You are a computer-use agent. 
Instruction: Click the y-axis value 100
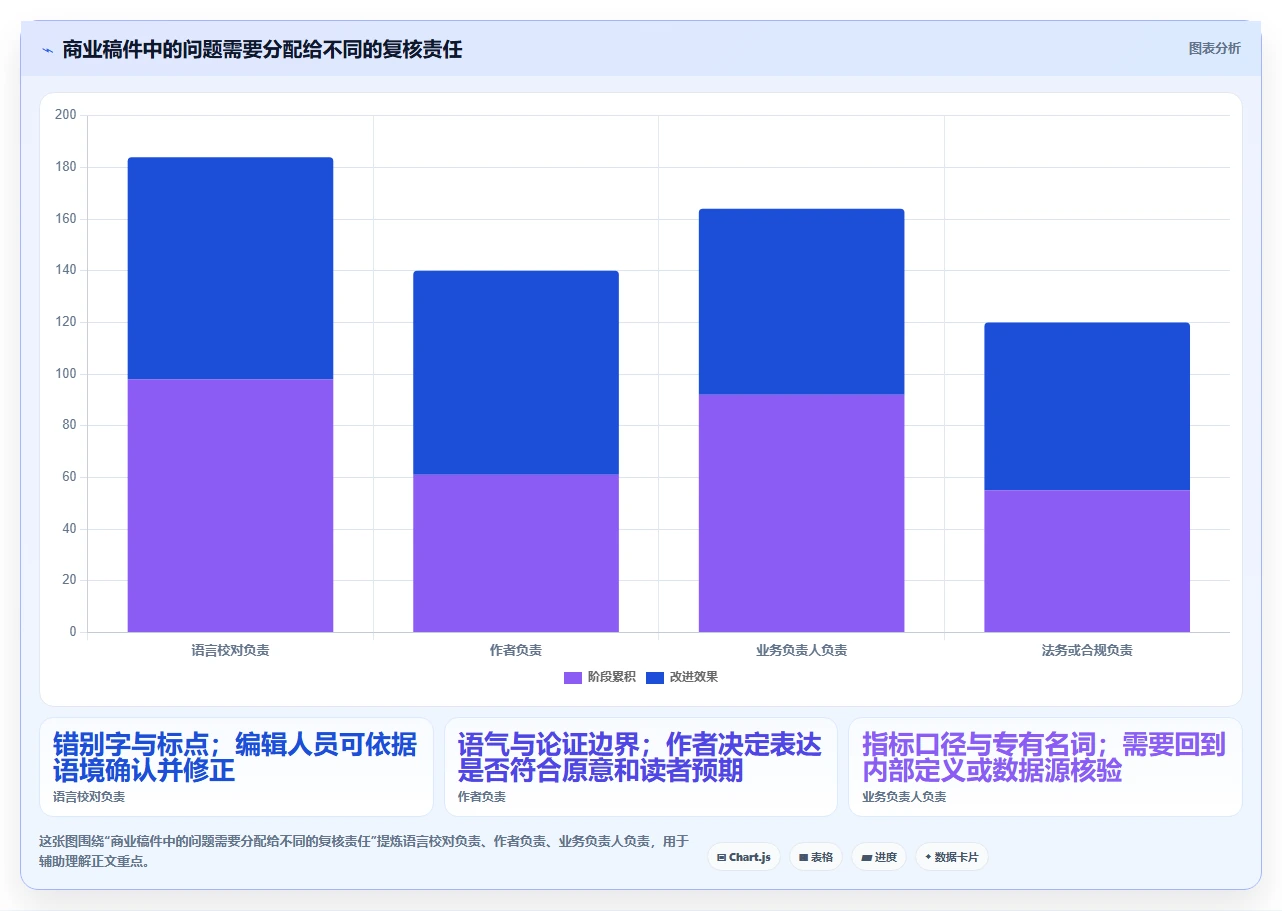tap(66, 374)
